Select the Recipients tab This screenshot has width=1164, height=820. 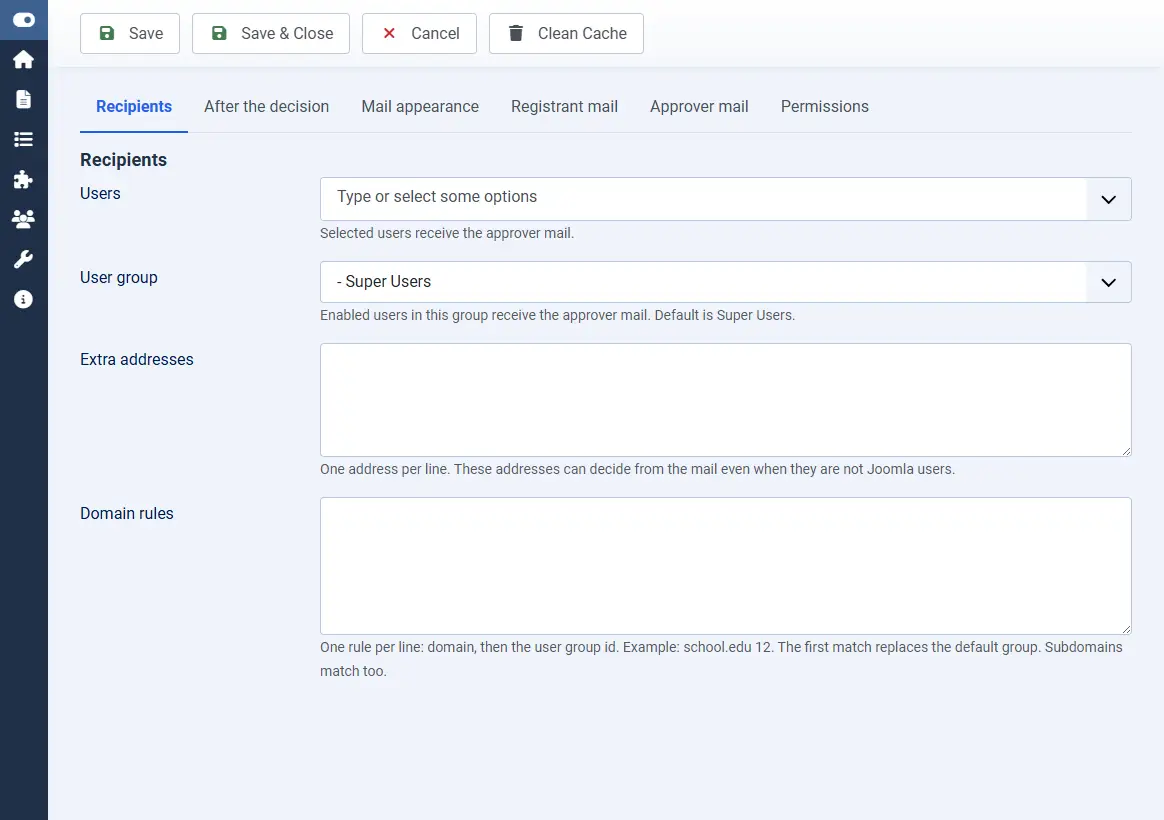(x=134, y=107)
